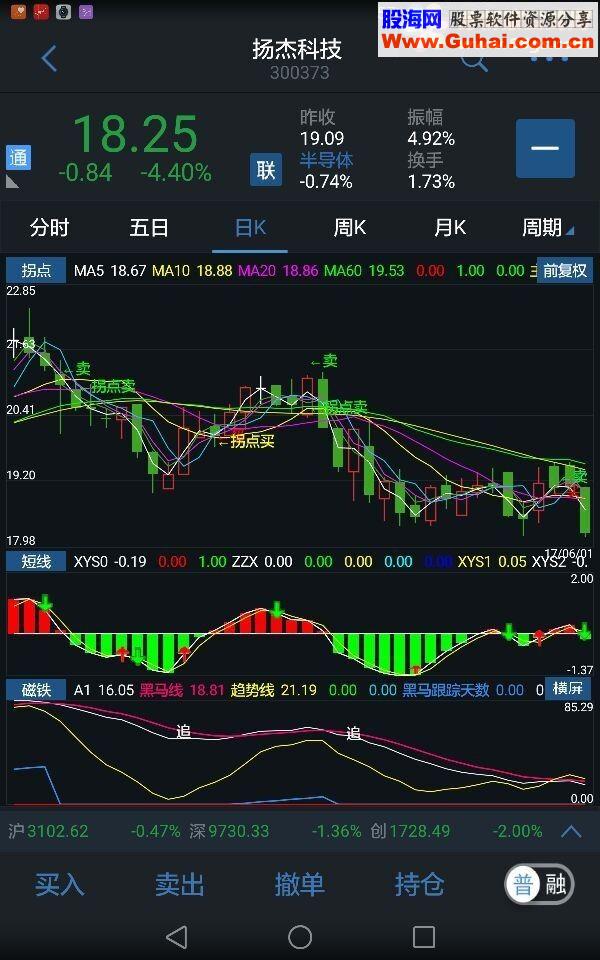
Task: Switch to the 分时 tab
Action: coord(50,228)
